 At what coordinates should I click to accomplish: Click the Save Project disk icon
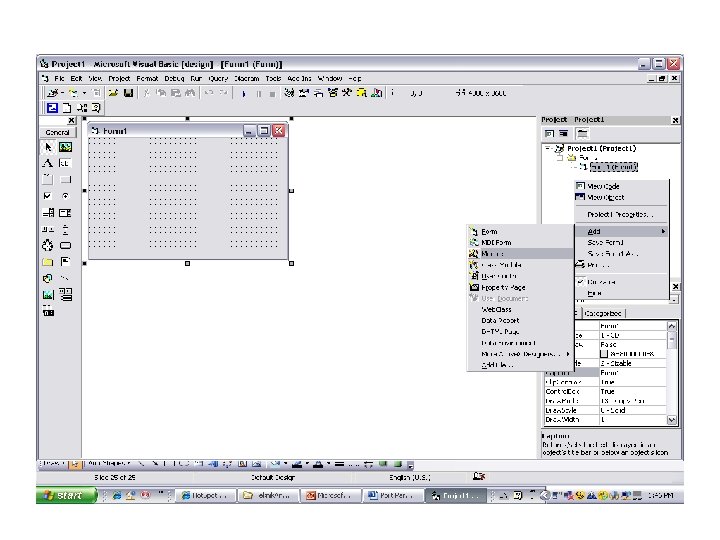coord(129,93)
